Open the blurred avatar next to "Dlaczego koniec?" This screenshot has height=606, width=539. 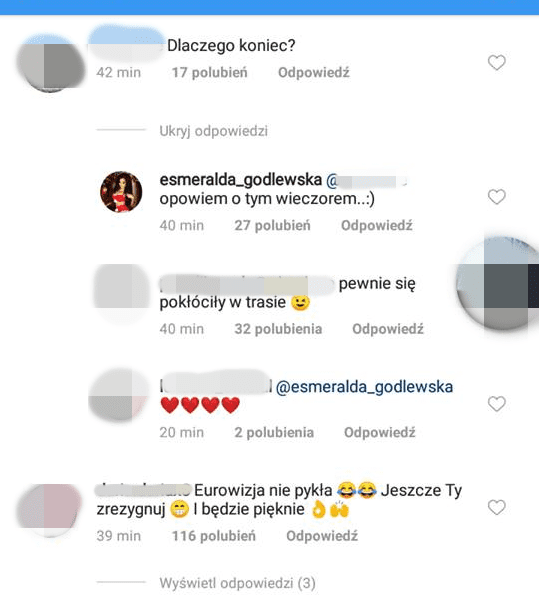pos(50,64)
